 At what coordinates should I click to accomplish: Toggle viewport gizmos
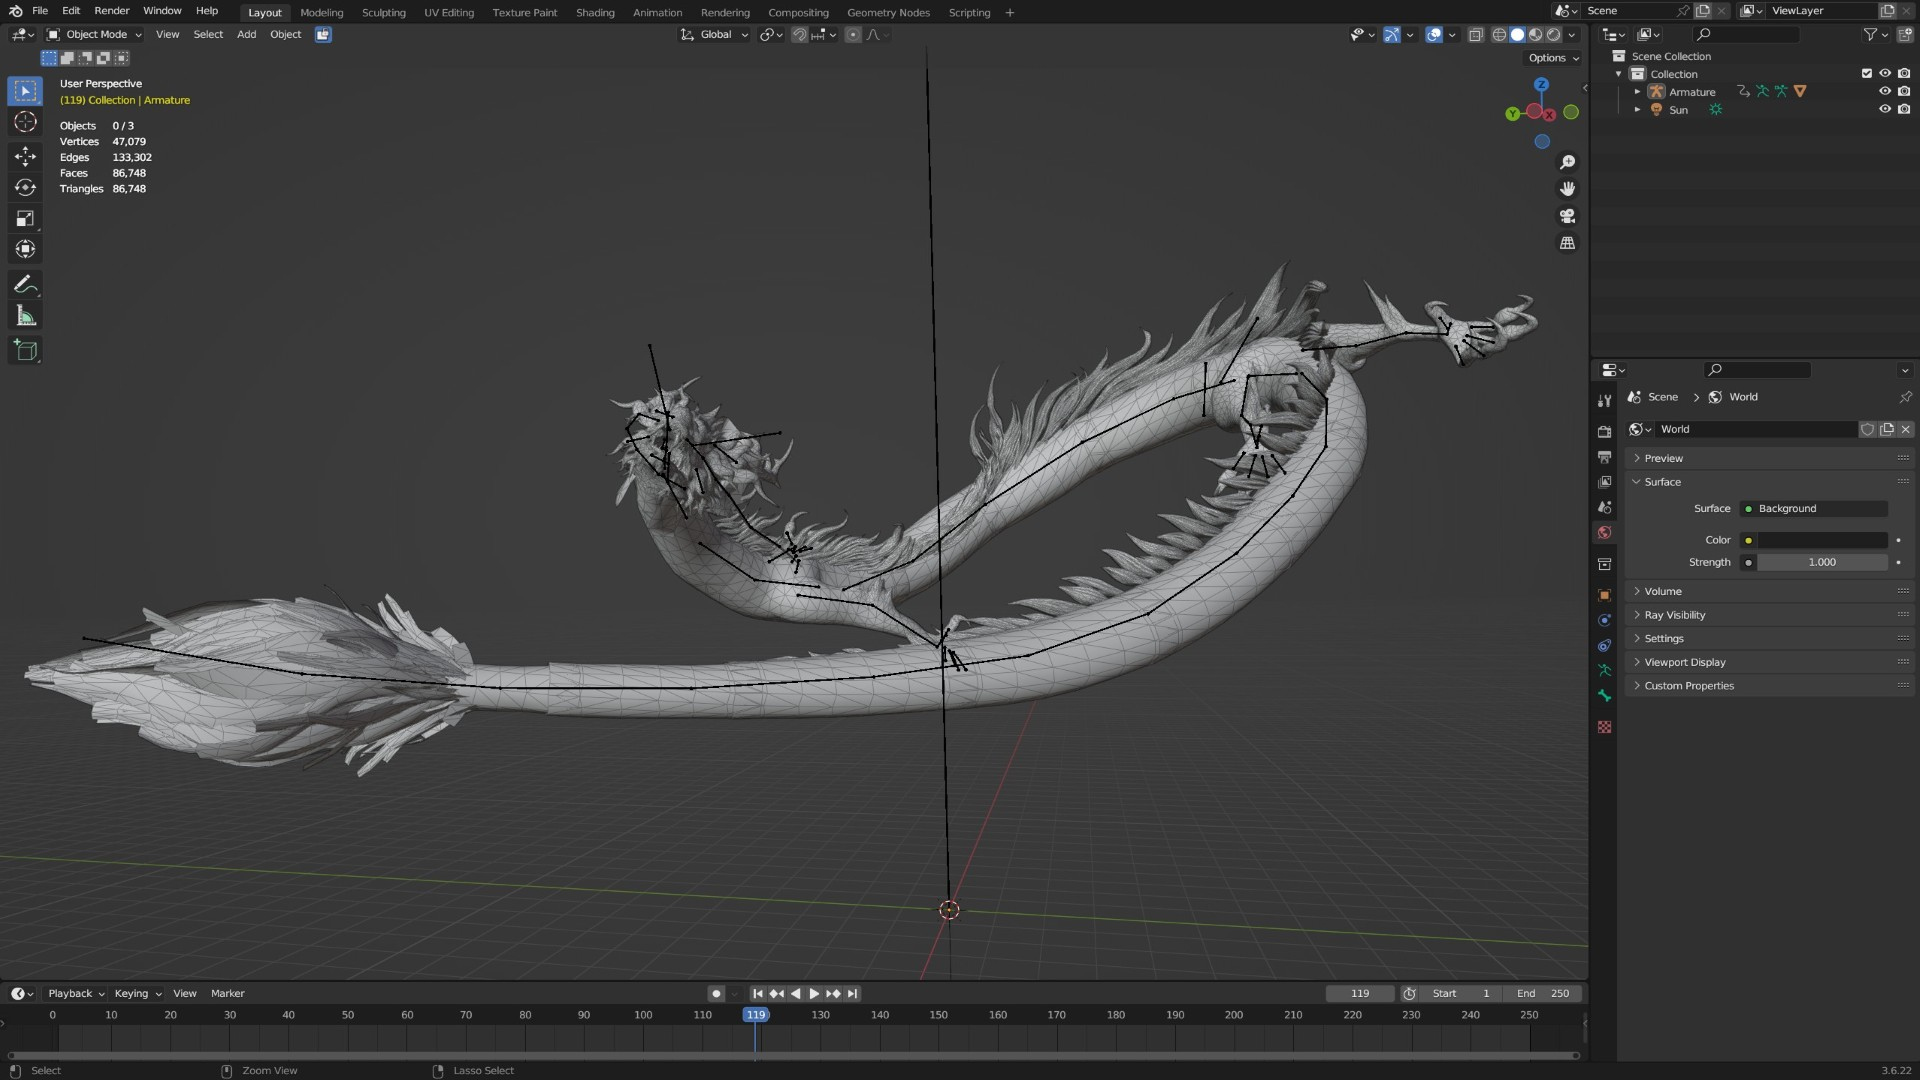pyautogui.click(x=1392, y=34)
